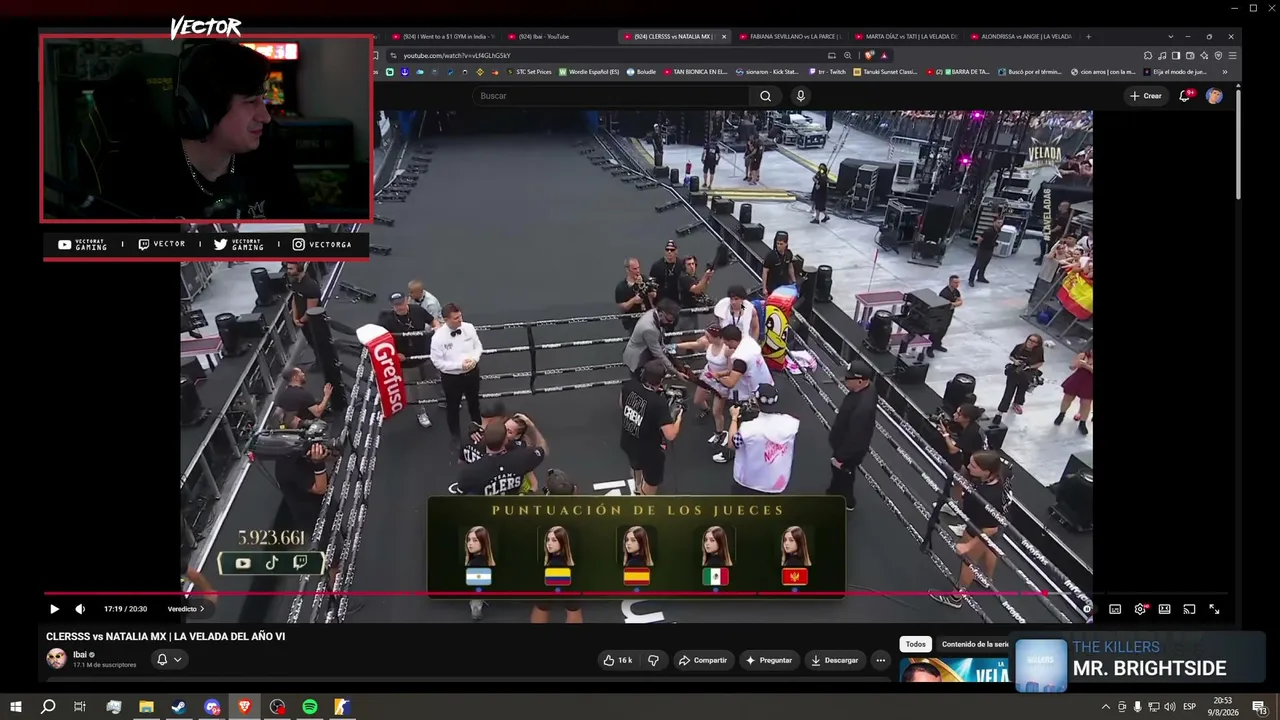Open the Windows notification center
The height and width of the screenshot is (720, 1280).
[x=1259, y=707]
